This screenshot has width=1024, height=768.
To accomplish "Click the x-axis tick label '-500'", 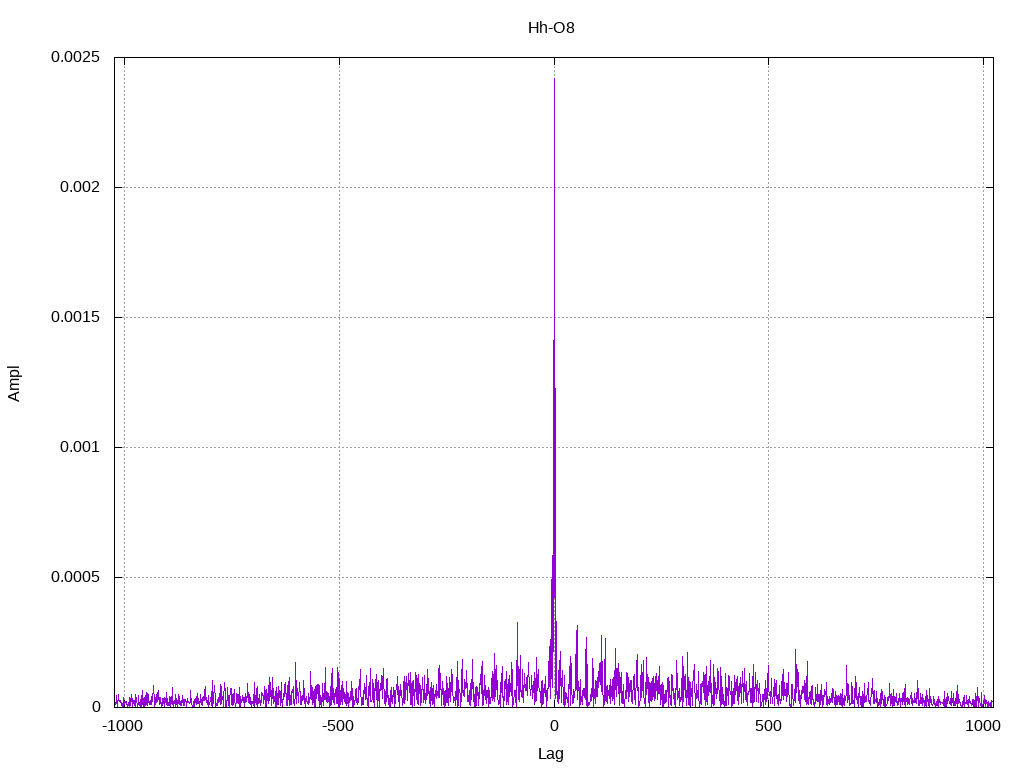I will (338, 726).
